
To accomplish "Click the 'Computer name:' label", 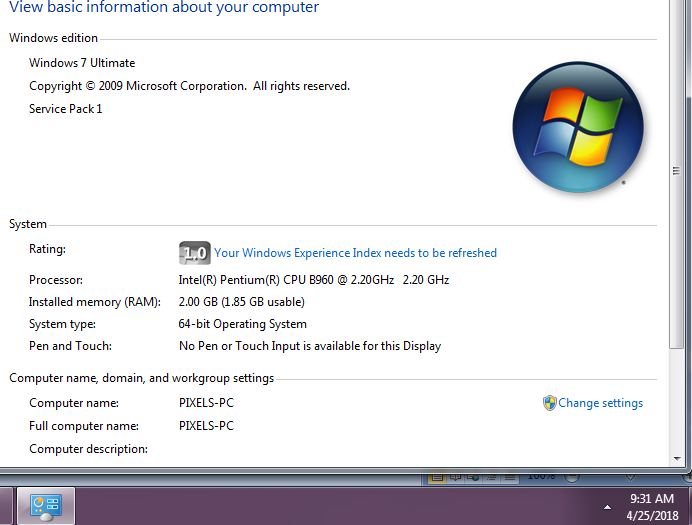I will coord(74,403).
